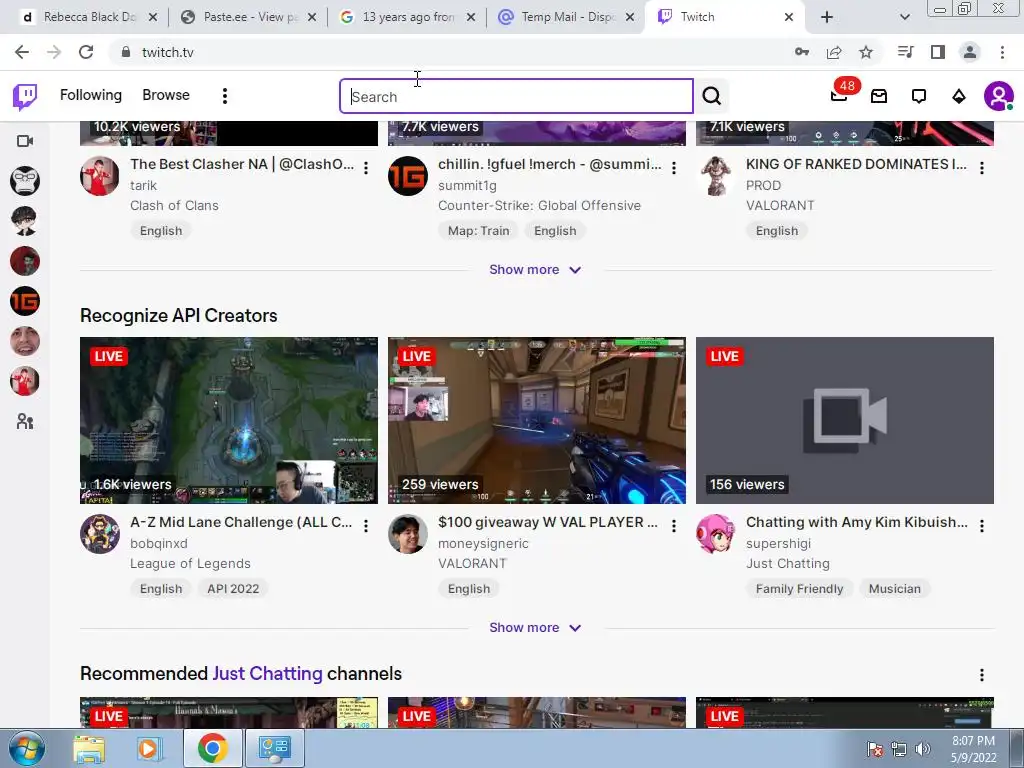
Task: Go back to the previous page
Action: coord(22,52)
